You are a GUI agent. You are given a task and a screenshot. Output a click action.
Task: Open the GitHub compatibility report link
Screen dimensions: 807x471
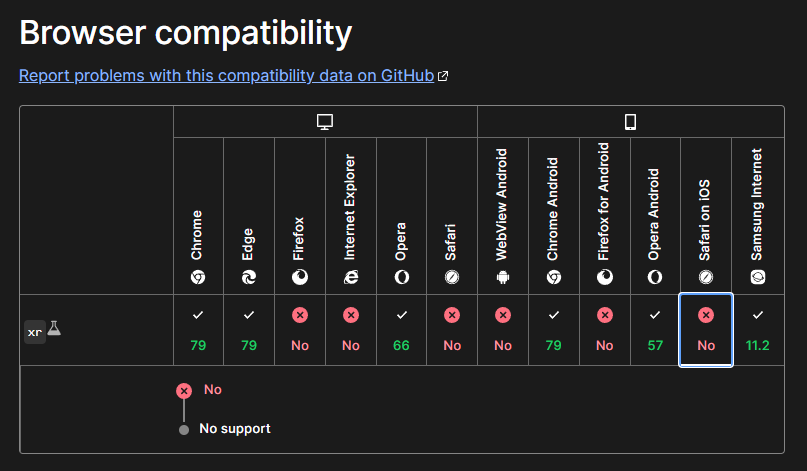click(x=226, y=76)
